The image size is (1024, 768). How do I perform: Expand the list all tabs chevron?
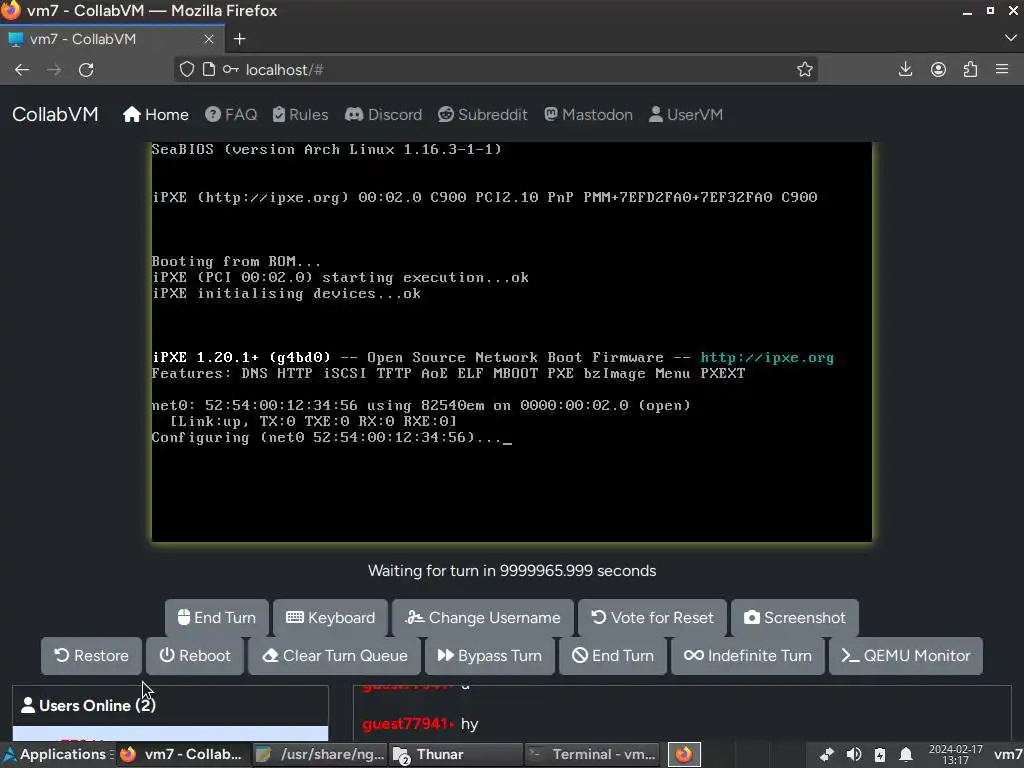pyautogui.click(x=1010, y=39)
